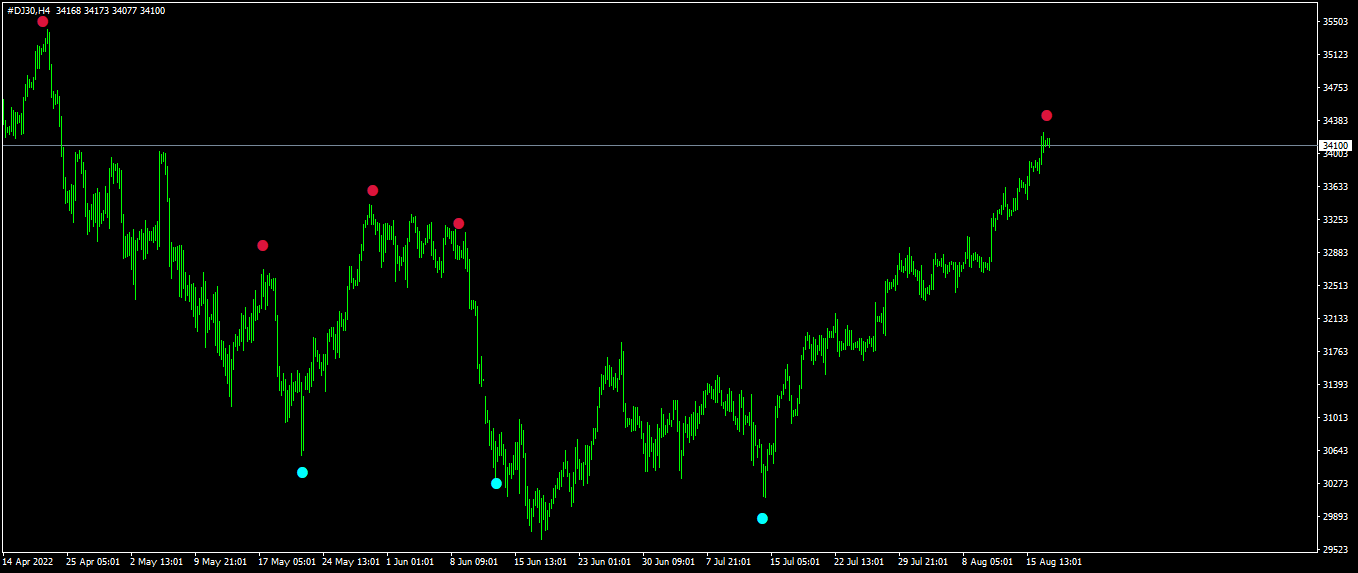Click the 29 Jul 21:01 time label

(924, 561)
